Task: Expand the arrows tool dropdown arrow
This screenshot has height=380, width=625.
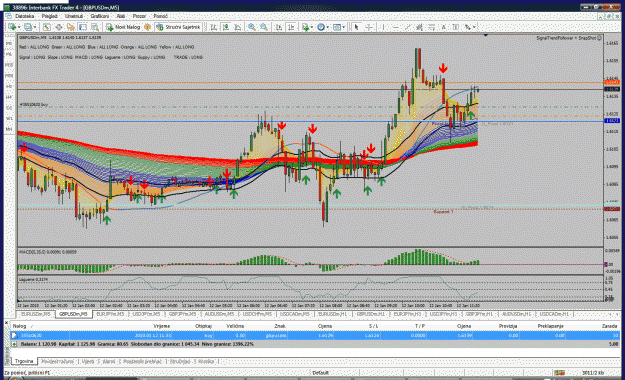Action: pos(474,27)
